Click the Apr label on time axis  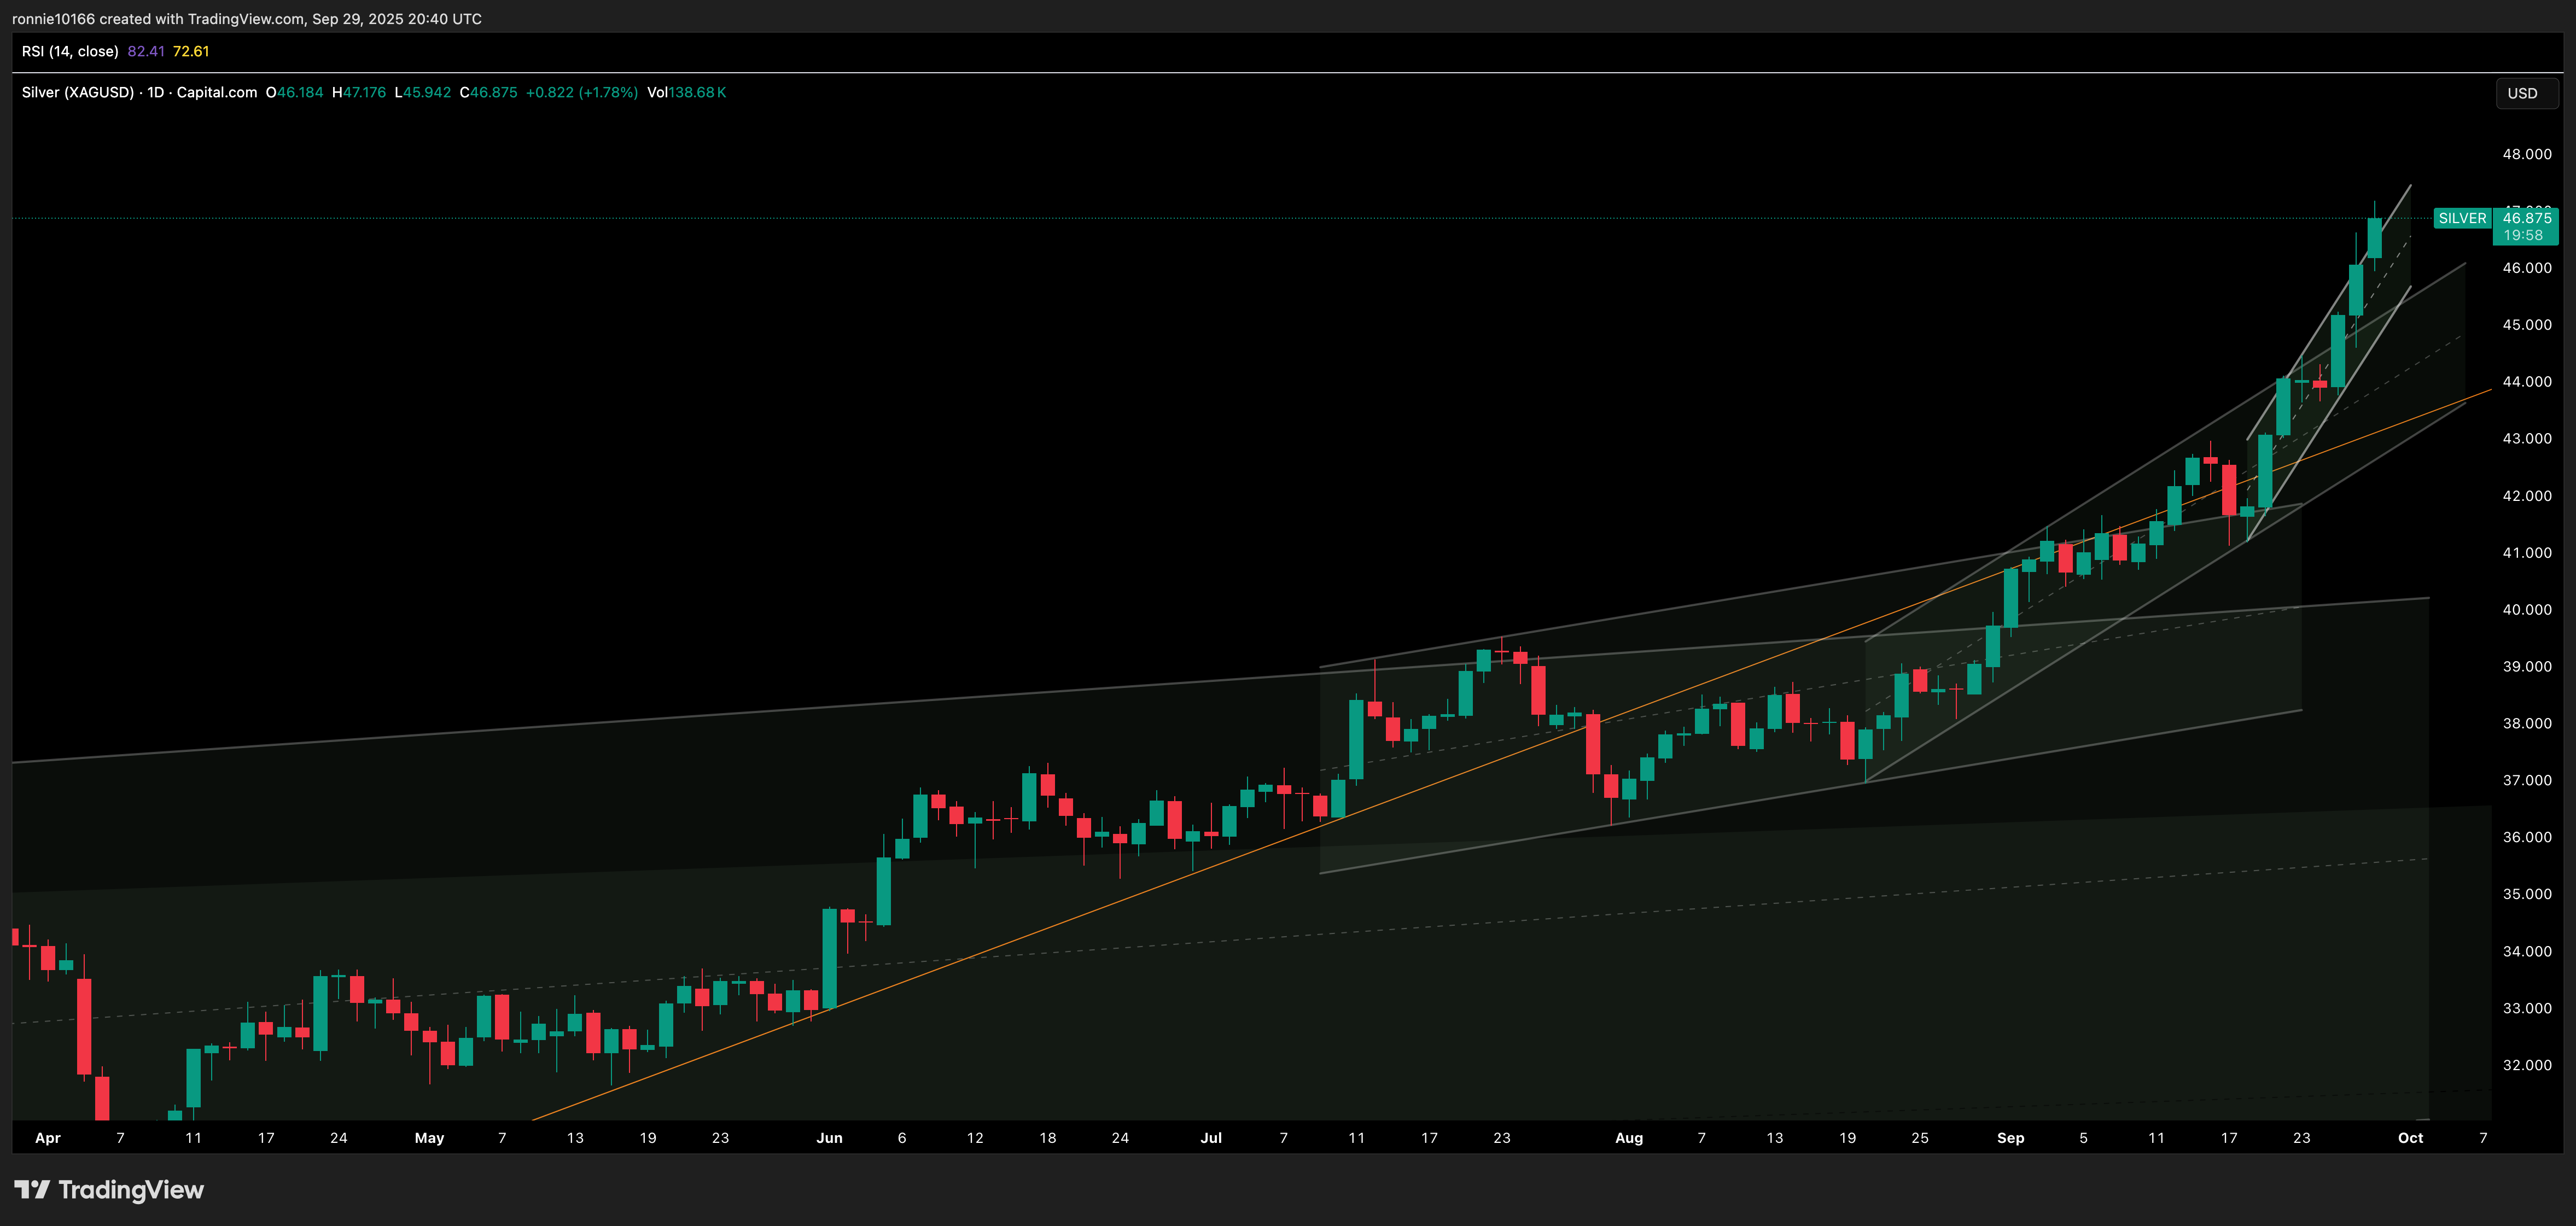[x=48, y=1137]
